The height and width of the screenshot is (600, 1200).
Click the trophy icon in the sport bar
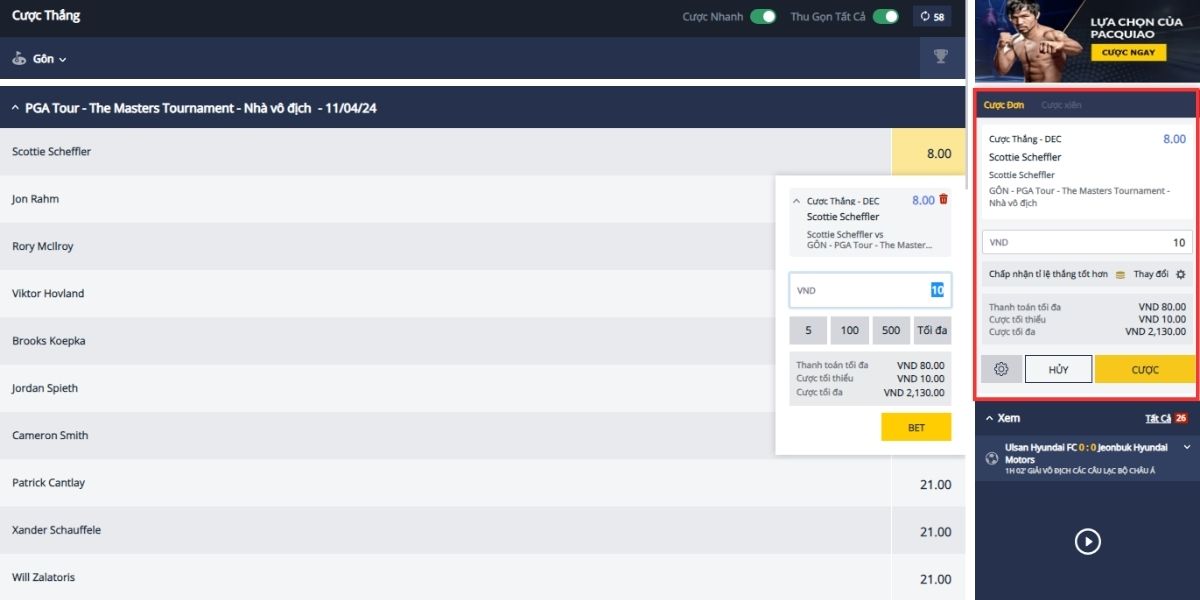940,57
